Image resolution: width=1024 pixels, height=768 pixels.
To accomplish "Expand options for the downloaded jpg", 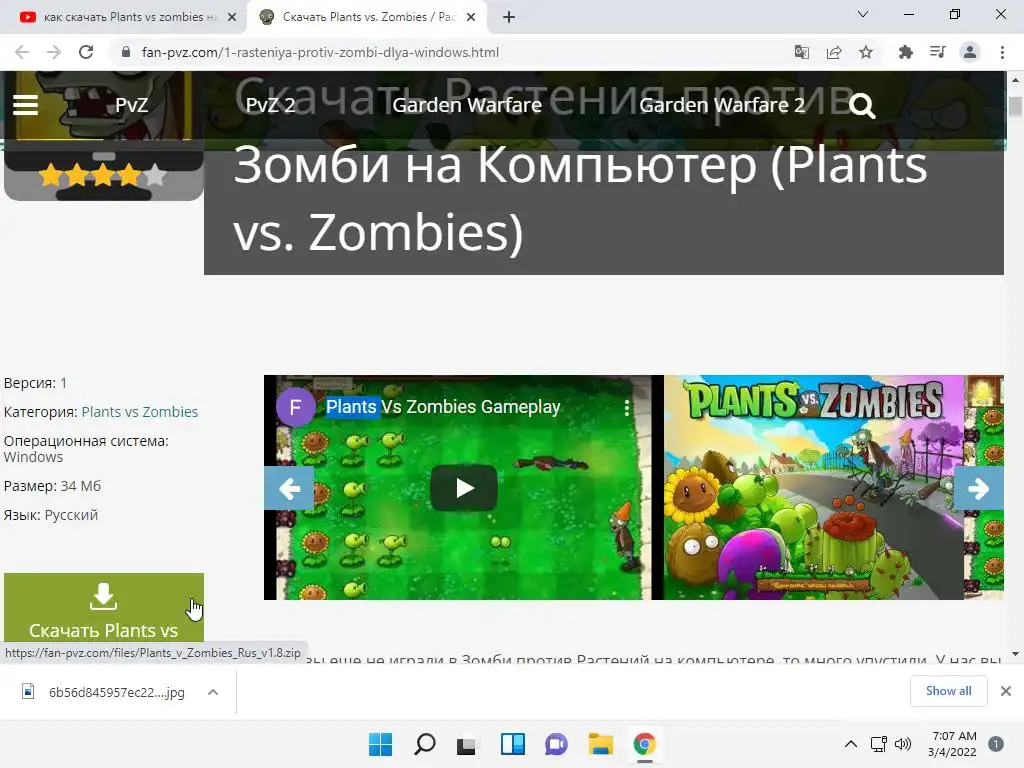I will pyautogui.click(x=213, y=692).
